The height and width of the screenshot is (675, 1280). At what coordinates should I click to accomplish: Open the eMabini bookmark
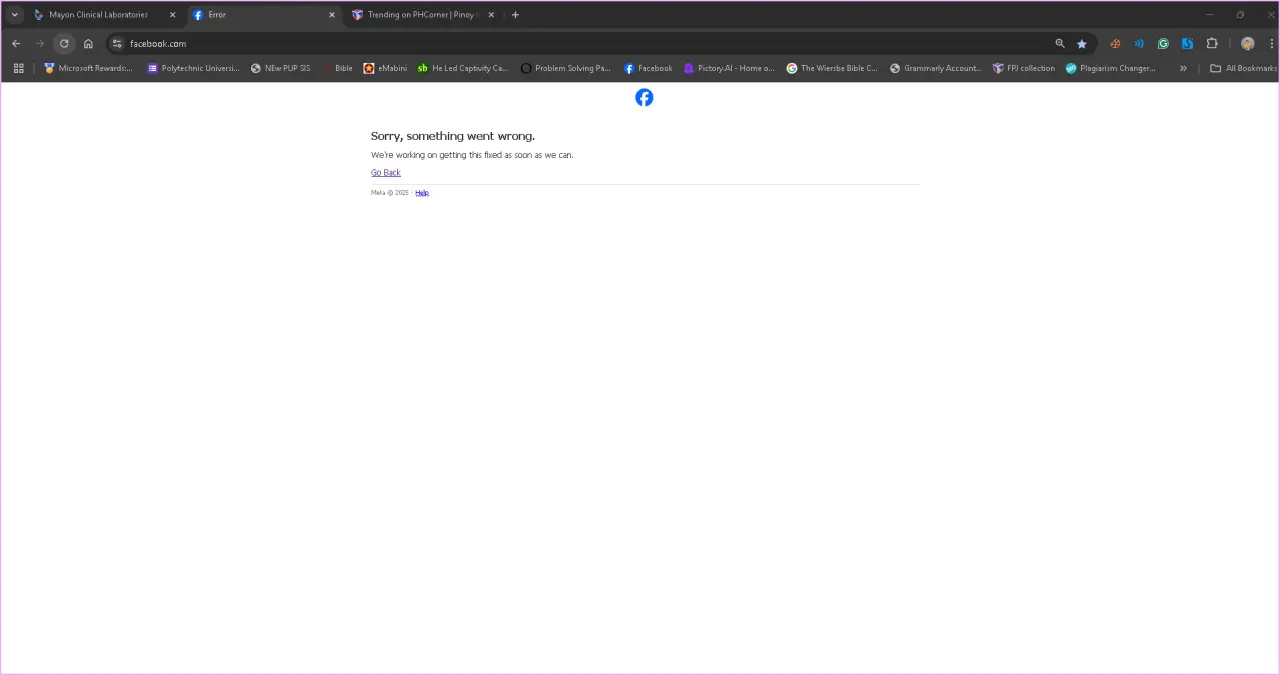(x=385, y=68)
